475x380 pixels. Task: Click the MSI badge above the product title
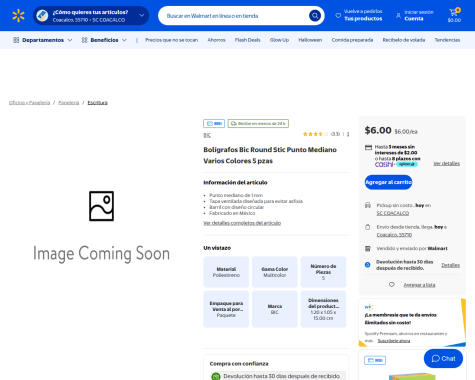(214, 124)
